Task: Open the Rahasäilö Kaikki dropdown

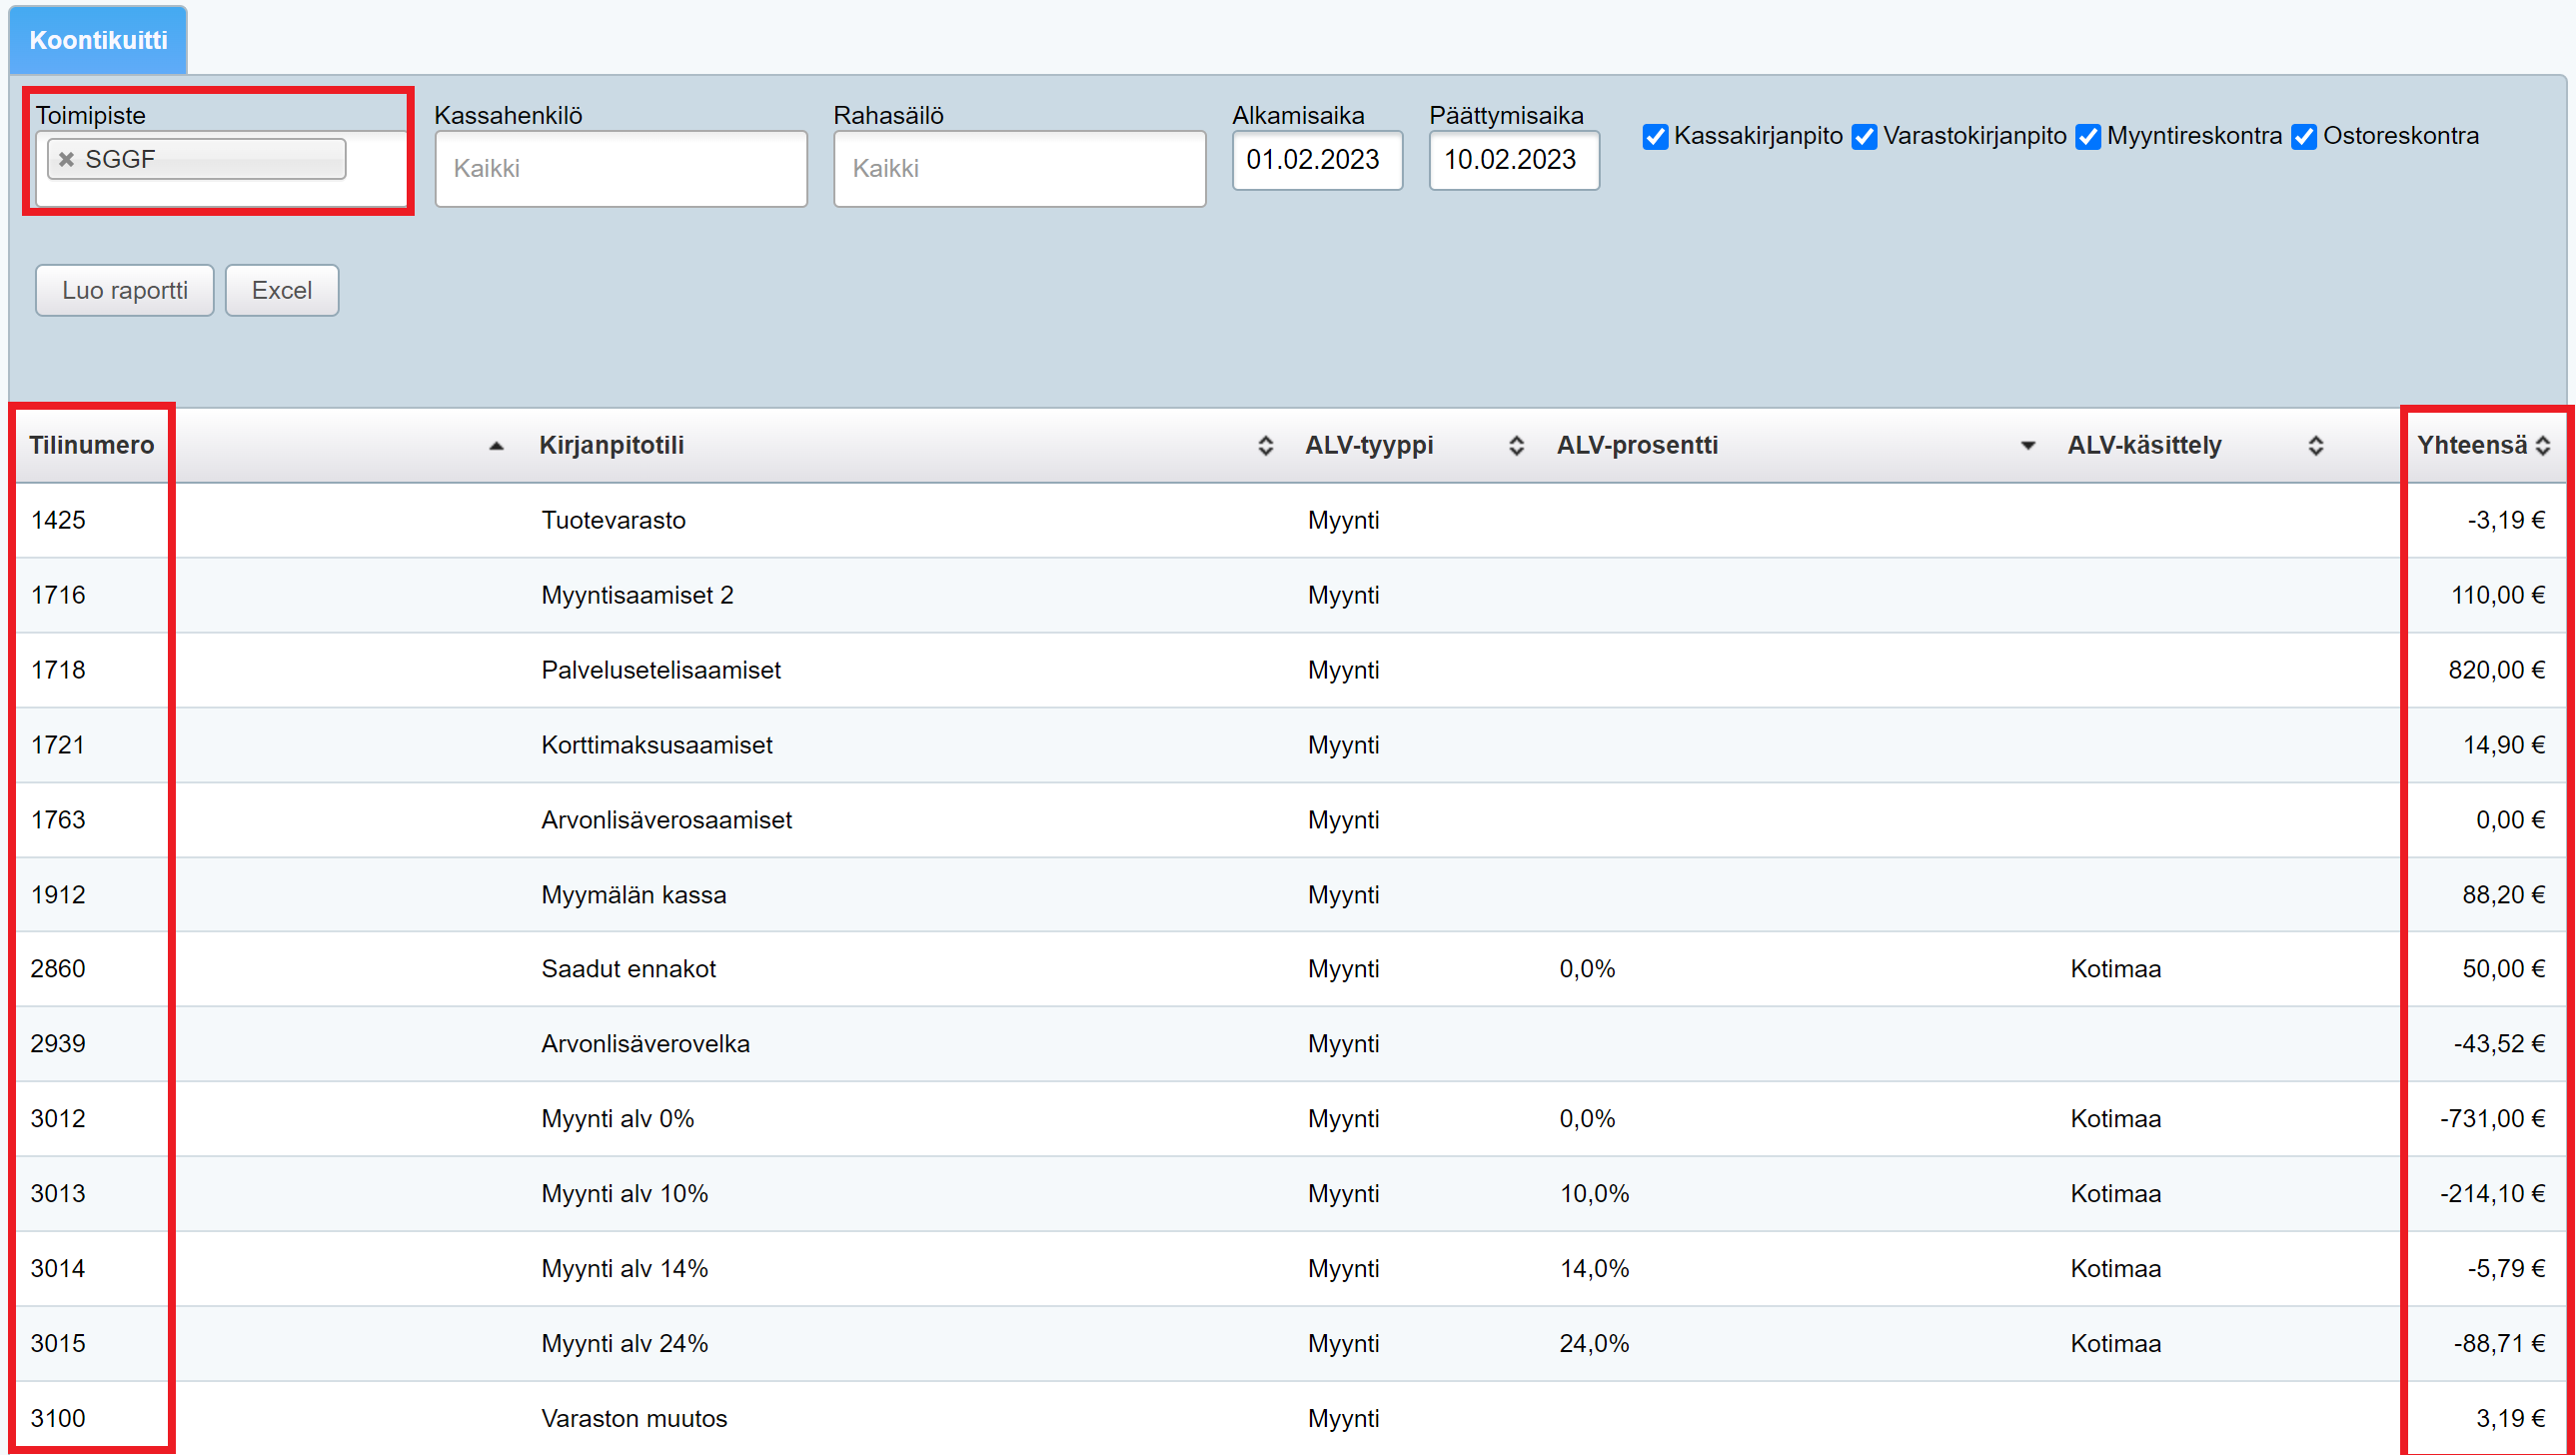Action: click(x=1018, y=168)
